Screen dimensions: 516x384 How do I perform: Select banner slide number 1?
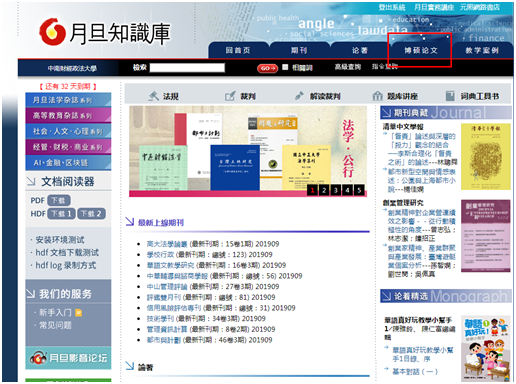(312, 190)
